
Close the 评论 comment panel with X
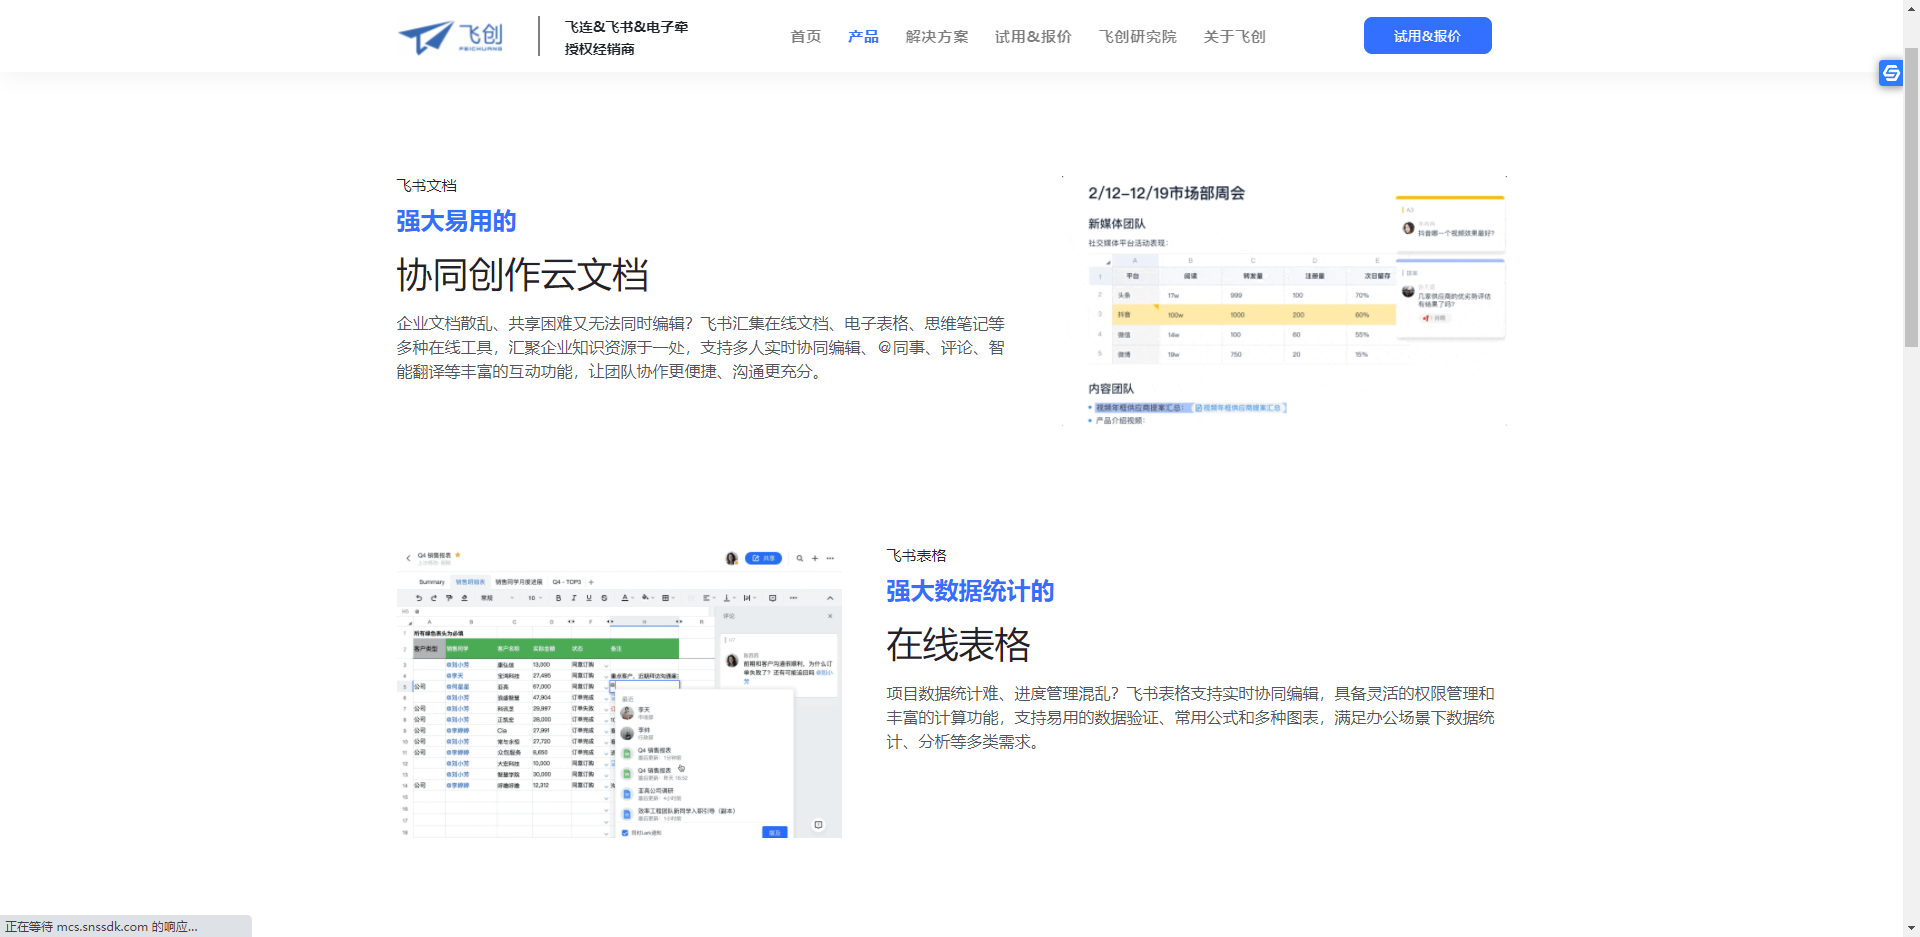click(x=830, y=616)
